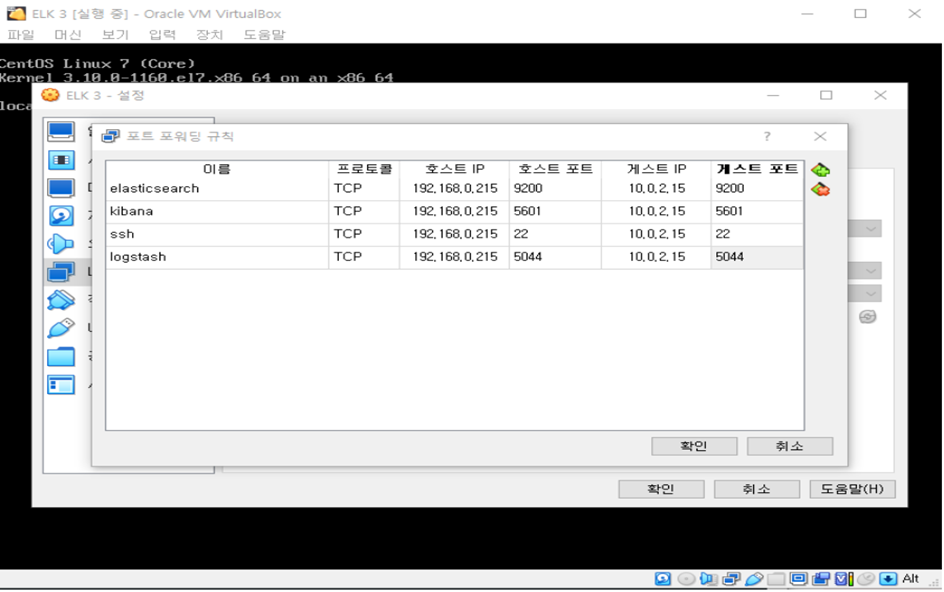944x592 pixels.
Task: Click audio status bar indicator
Action: point(709,579)
